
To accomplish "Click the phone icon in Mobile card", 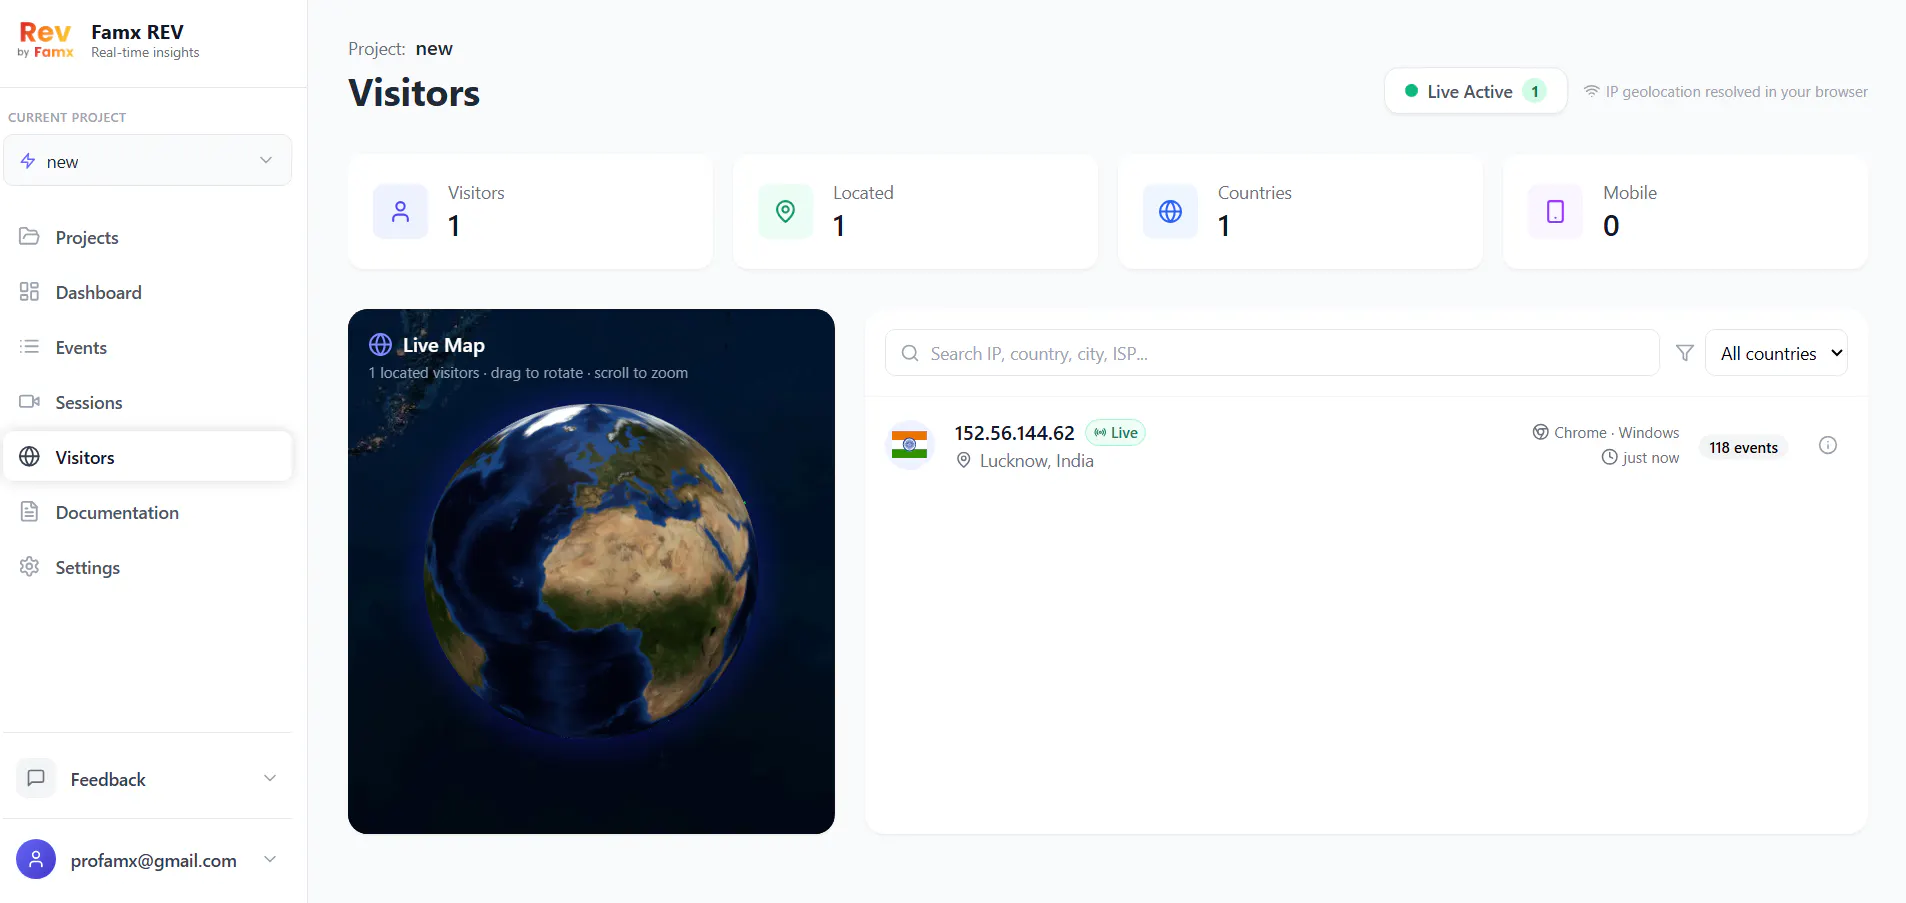I will coord(1555,211).
